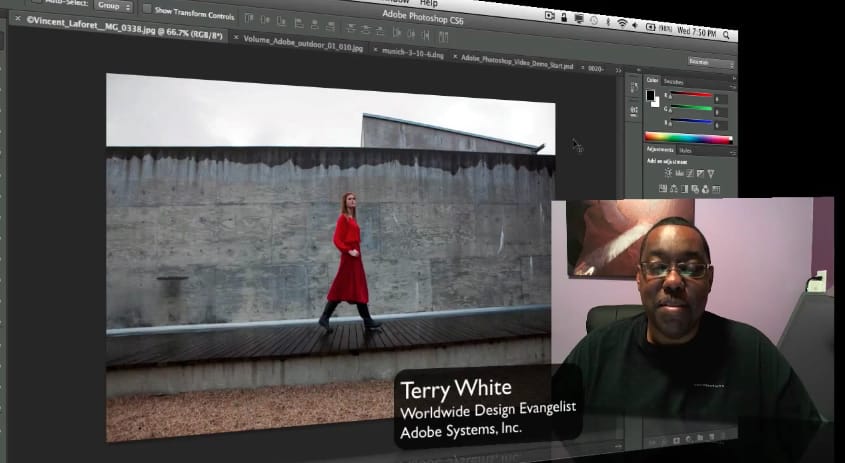Add a Color Lookup adjustment

pos(716,189)
